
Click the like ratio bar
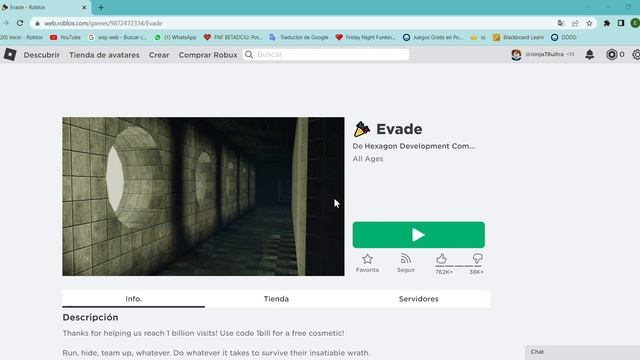pos(459,266)
